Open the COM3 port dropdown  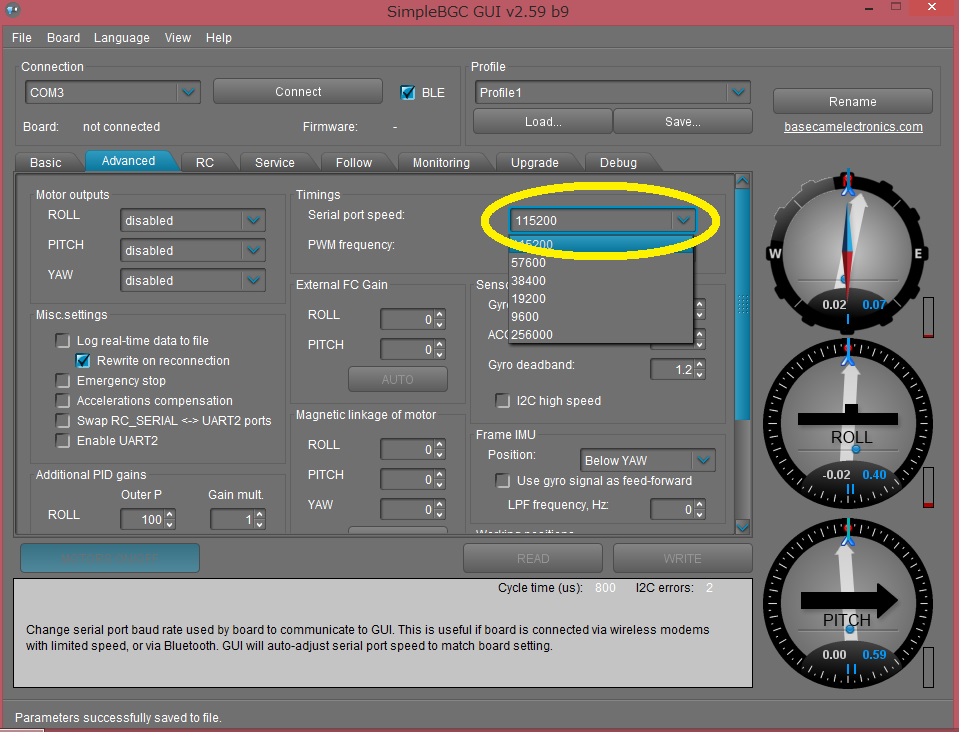tap(188, 93)
